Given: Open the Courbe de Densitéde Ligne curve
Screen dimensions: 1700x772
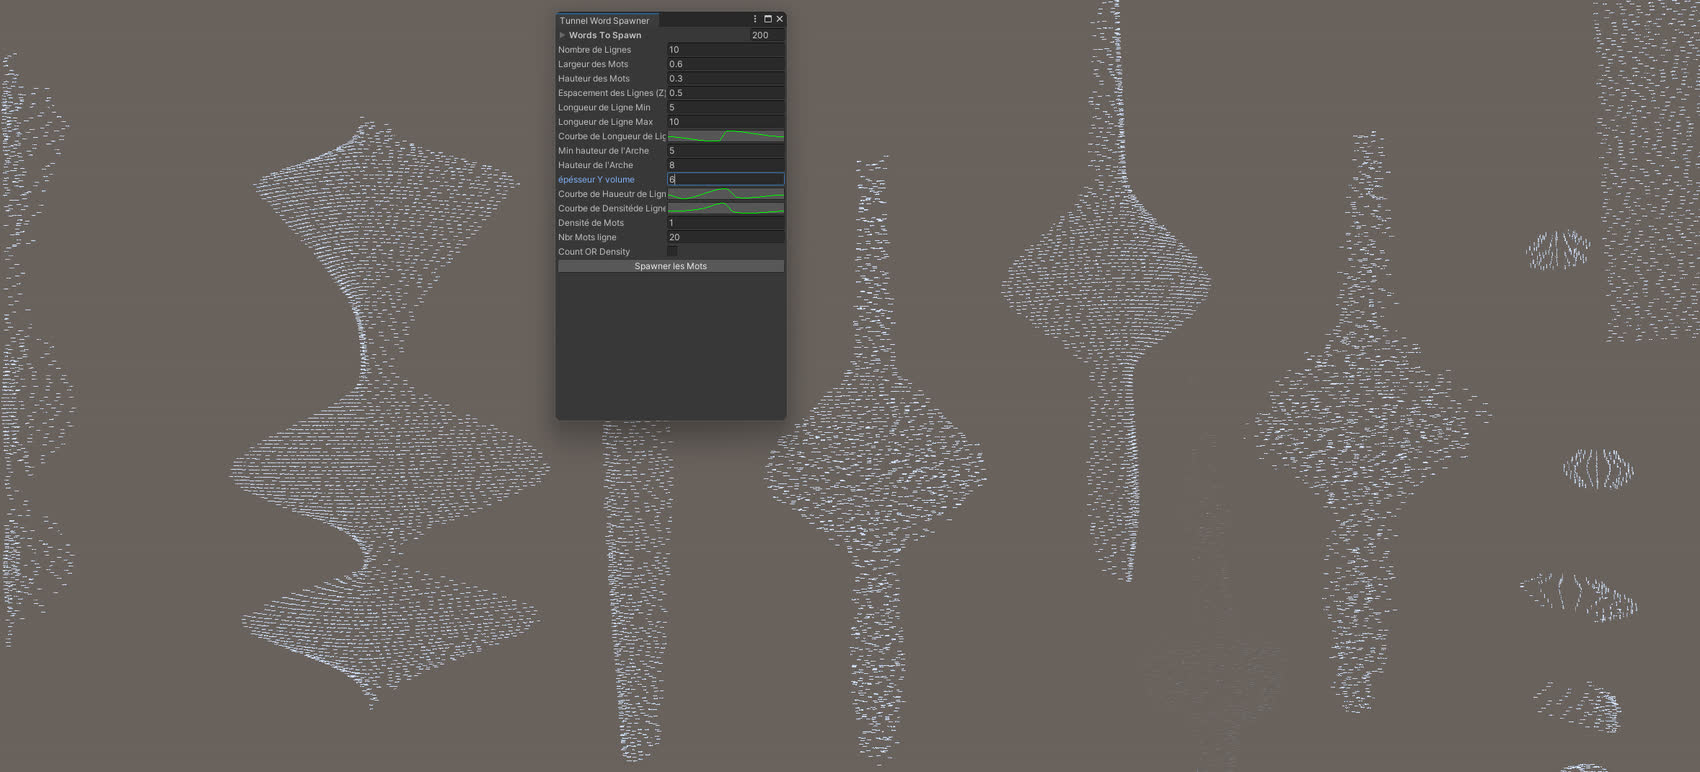Looking at the screenshot, I should (x=726, y=208).
